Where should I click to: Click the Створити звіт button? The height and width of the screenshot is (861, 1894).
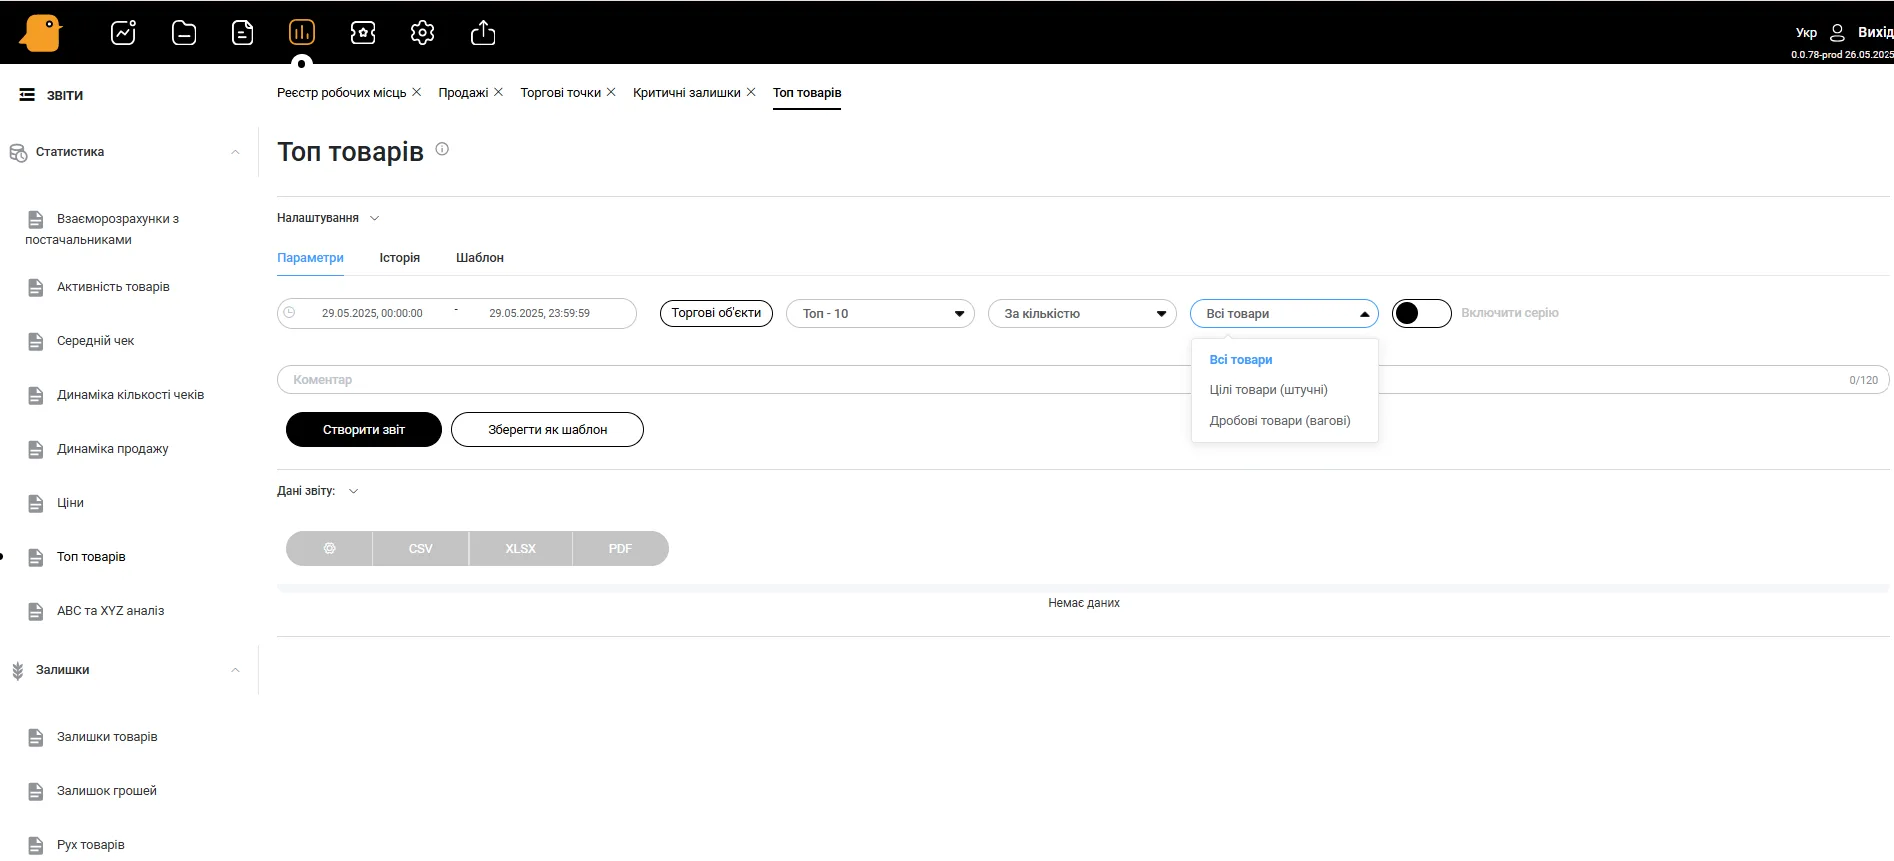tap(363, 430)
